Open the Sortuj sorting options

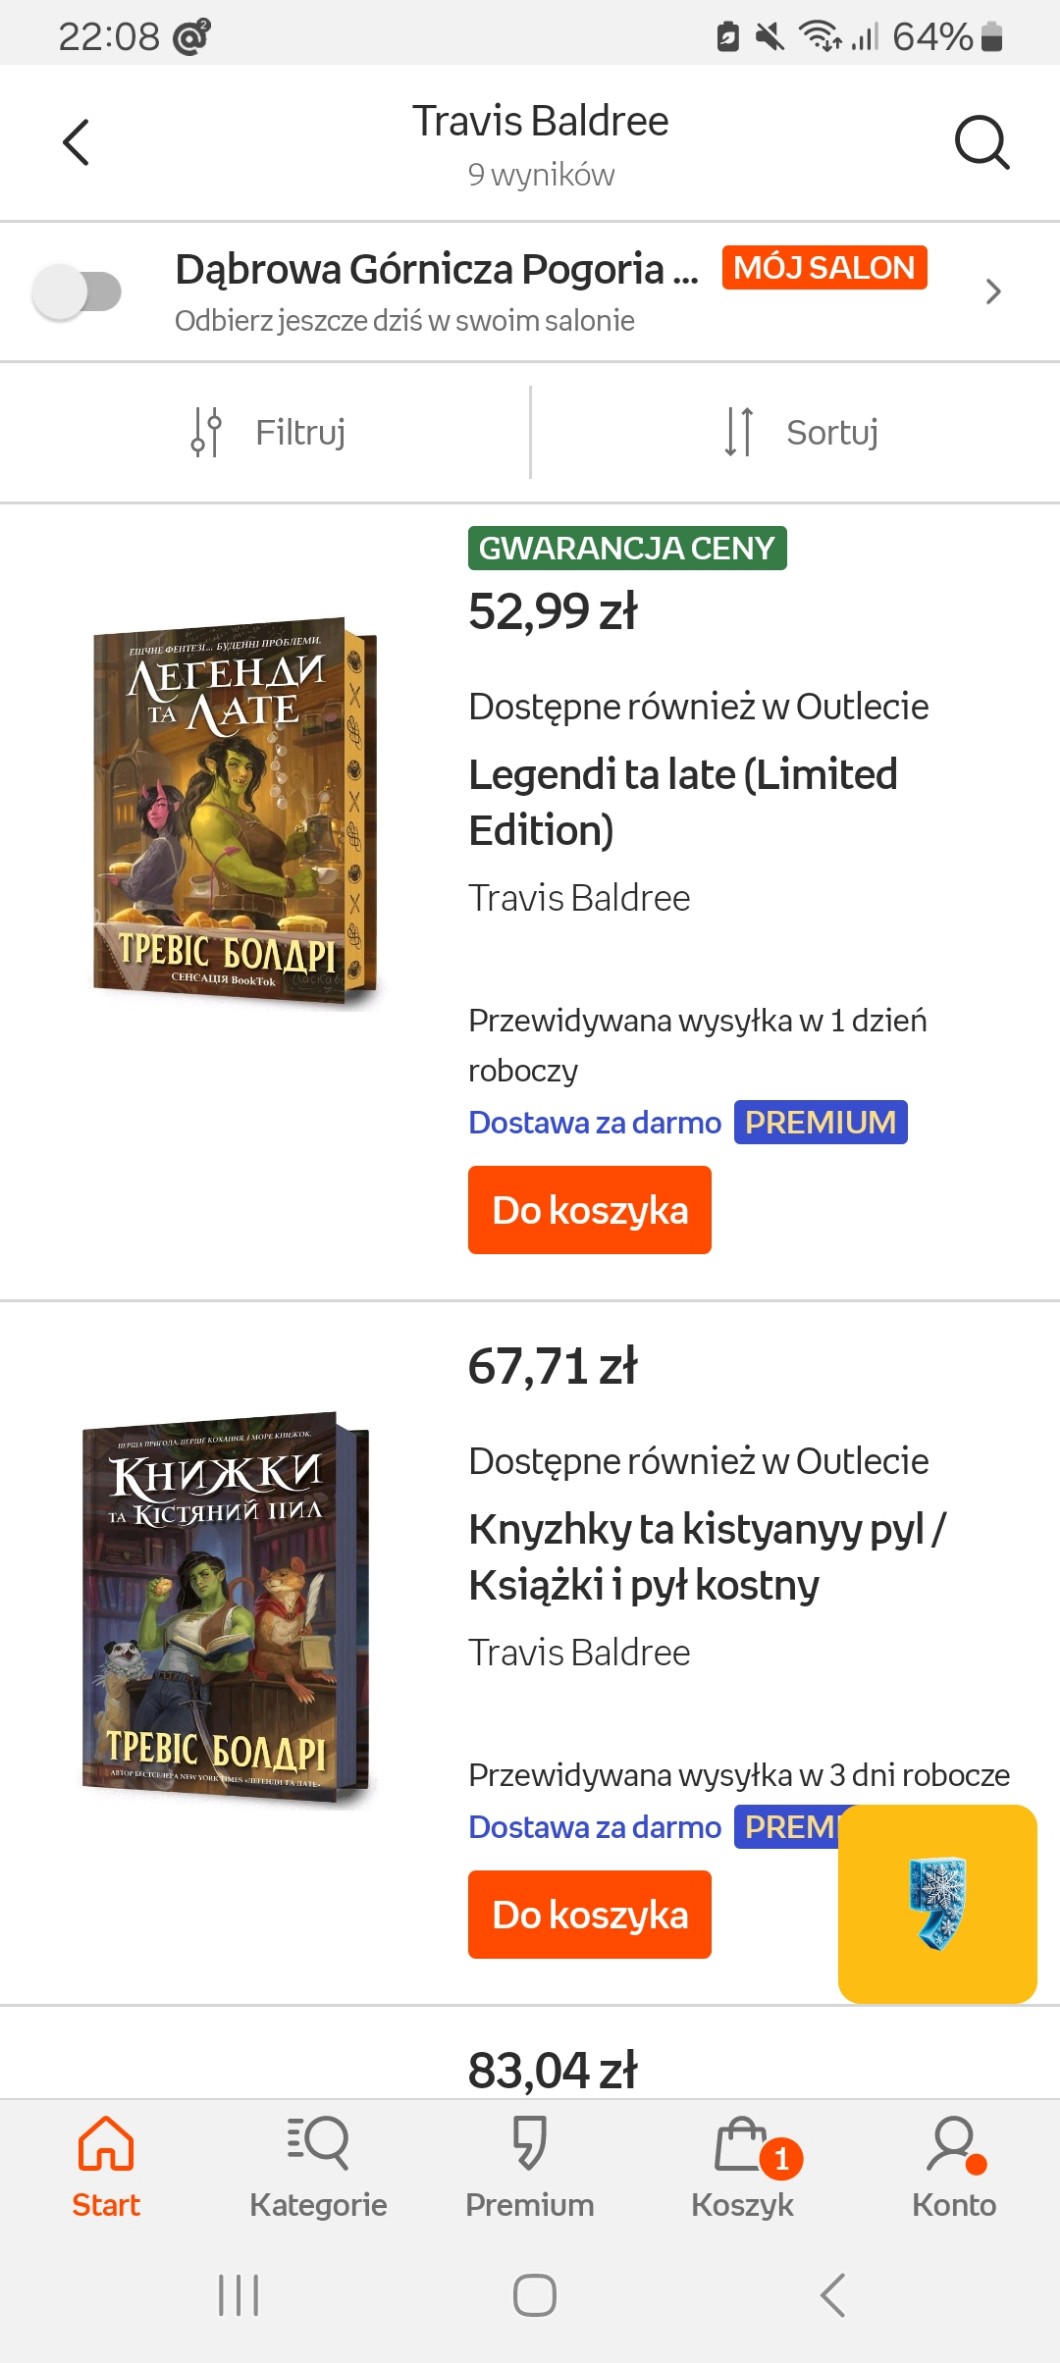coord(800,432)
